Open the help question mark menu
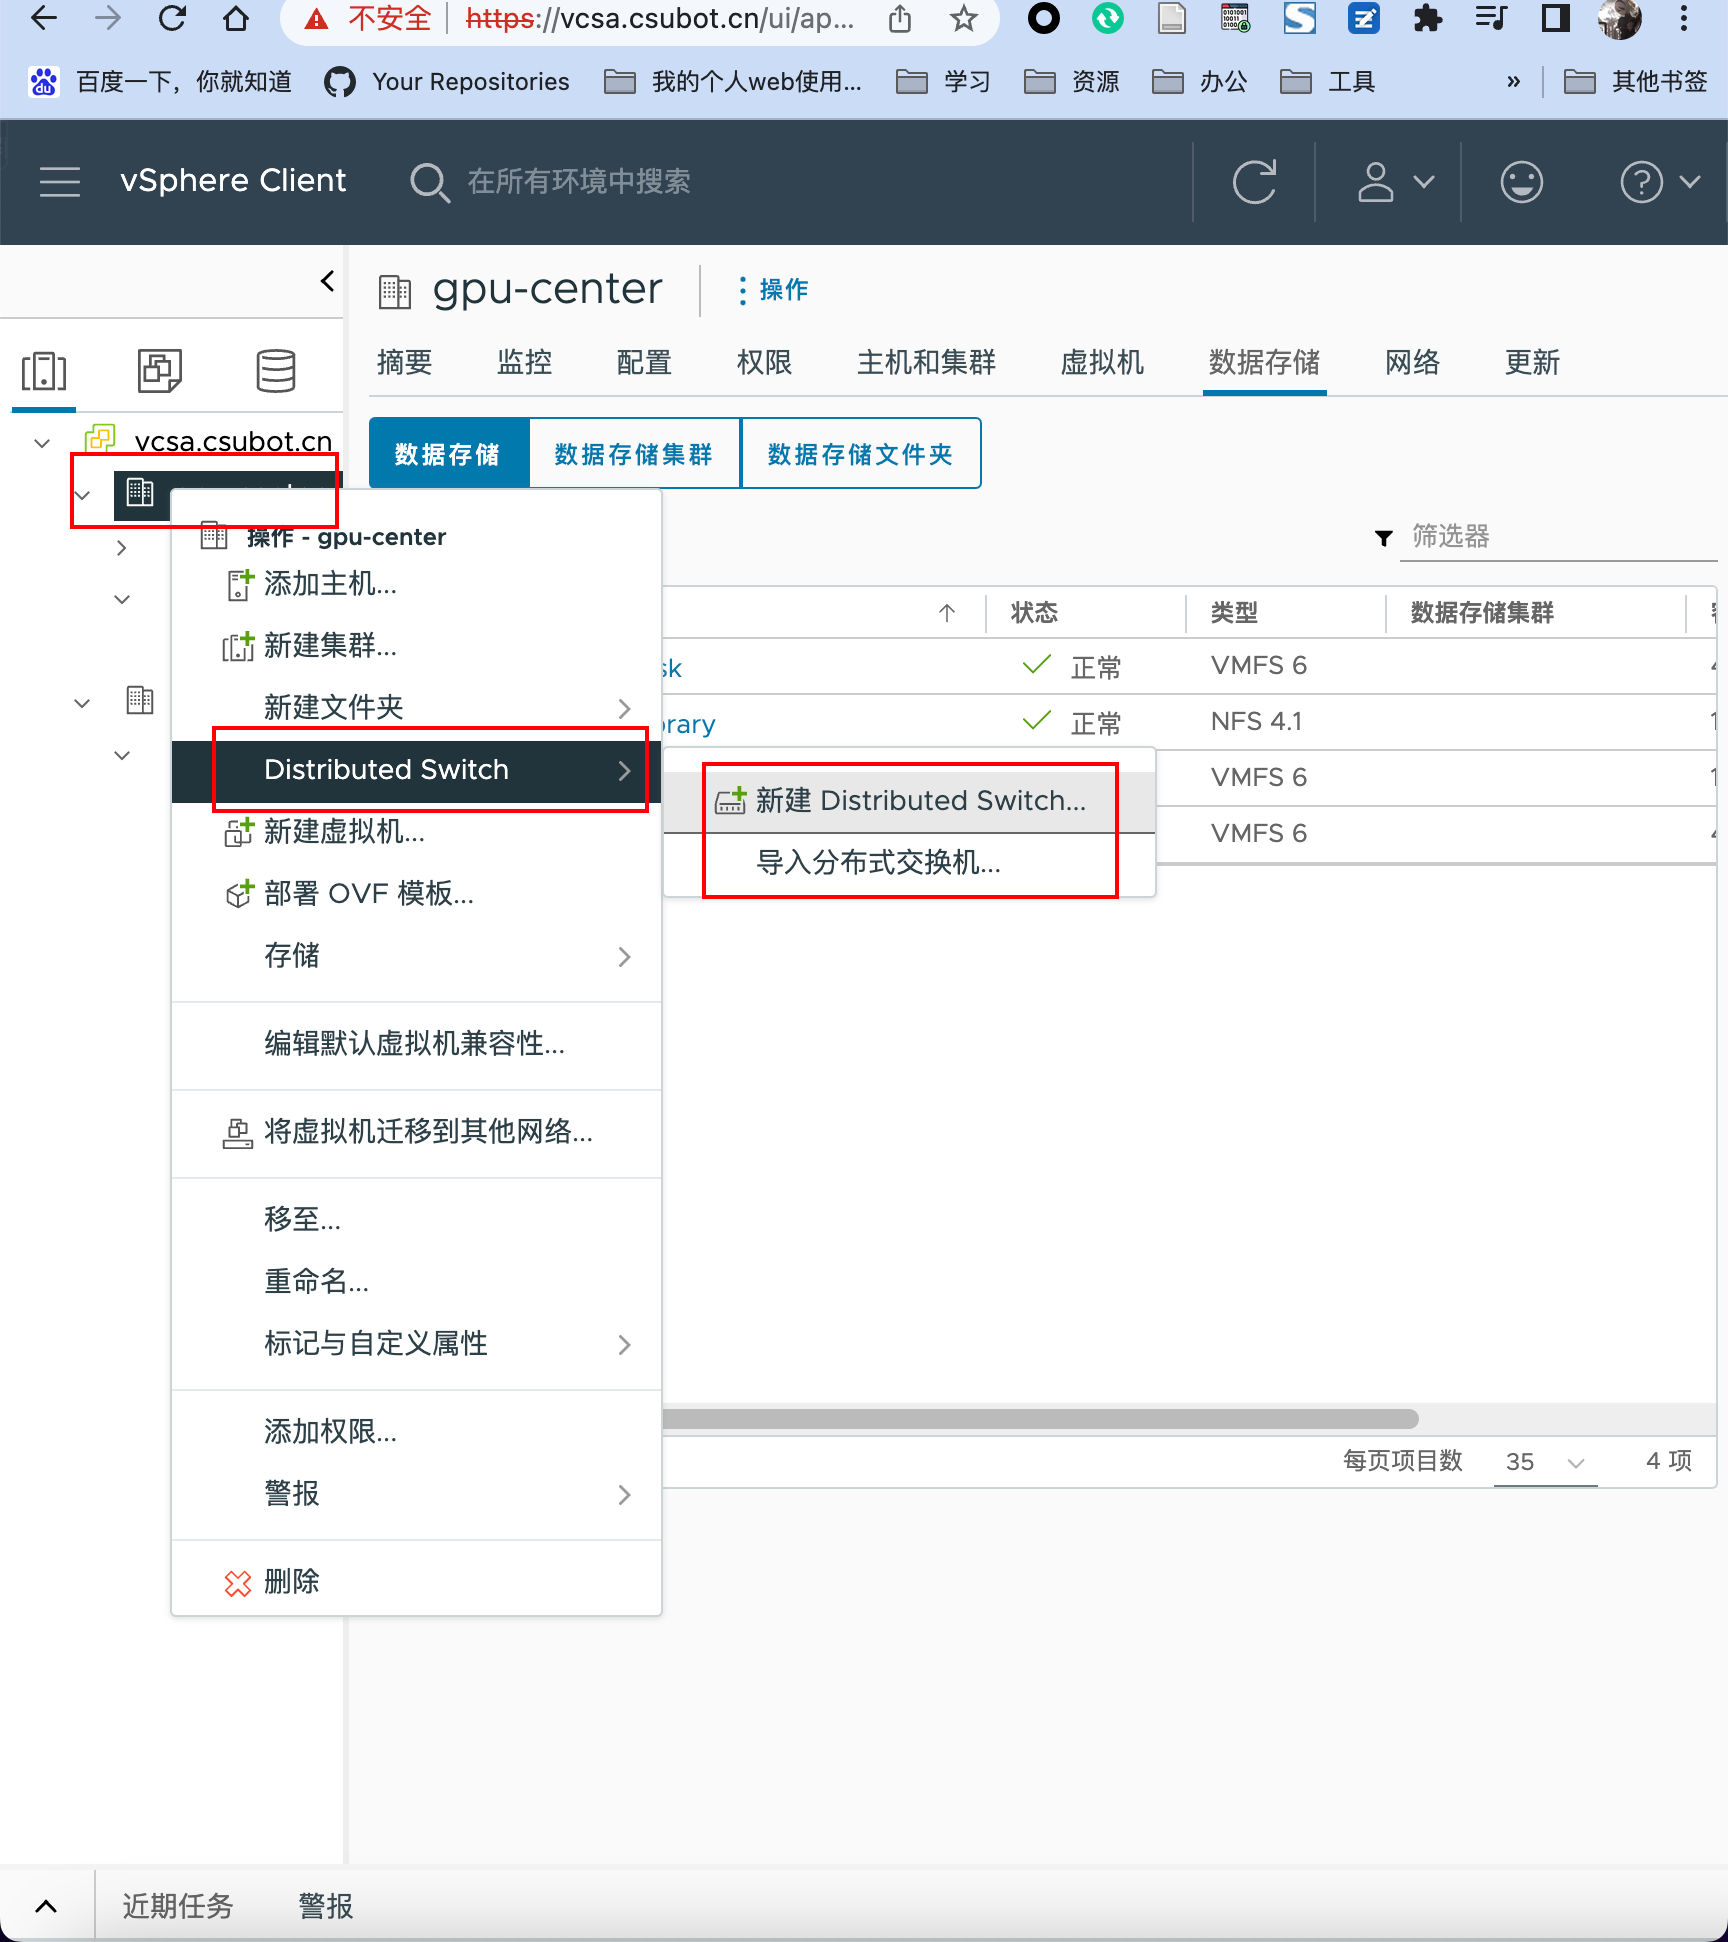 [1659, 182]
